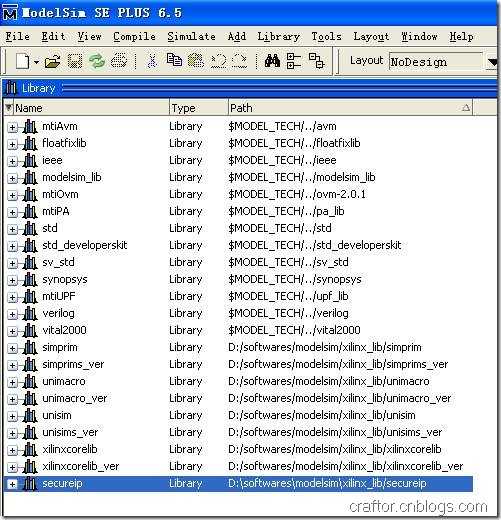Select the simprims_ver library row
Viewport: 501px width, 520px height.
coord(238,364)
